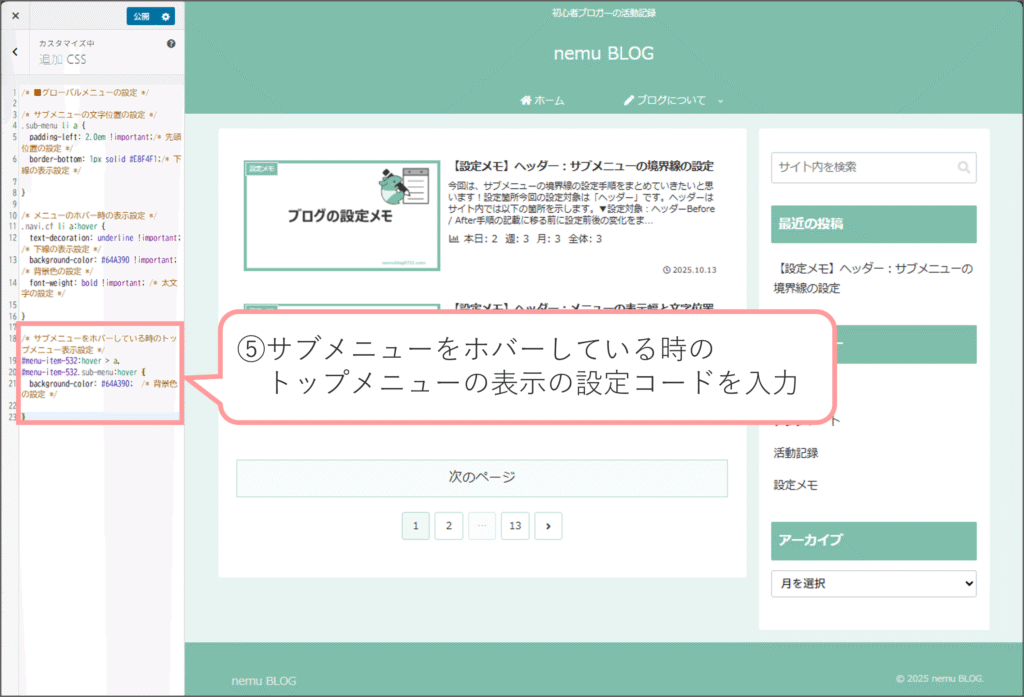Expand the chevron next to ブログについて
Image resolution: width=1024 pixels, height=697 pixels.
[721, 101]
